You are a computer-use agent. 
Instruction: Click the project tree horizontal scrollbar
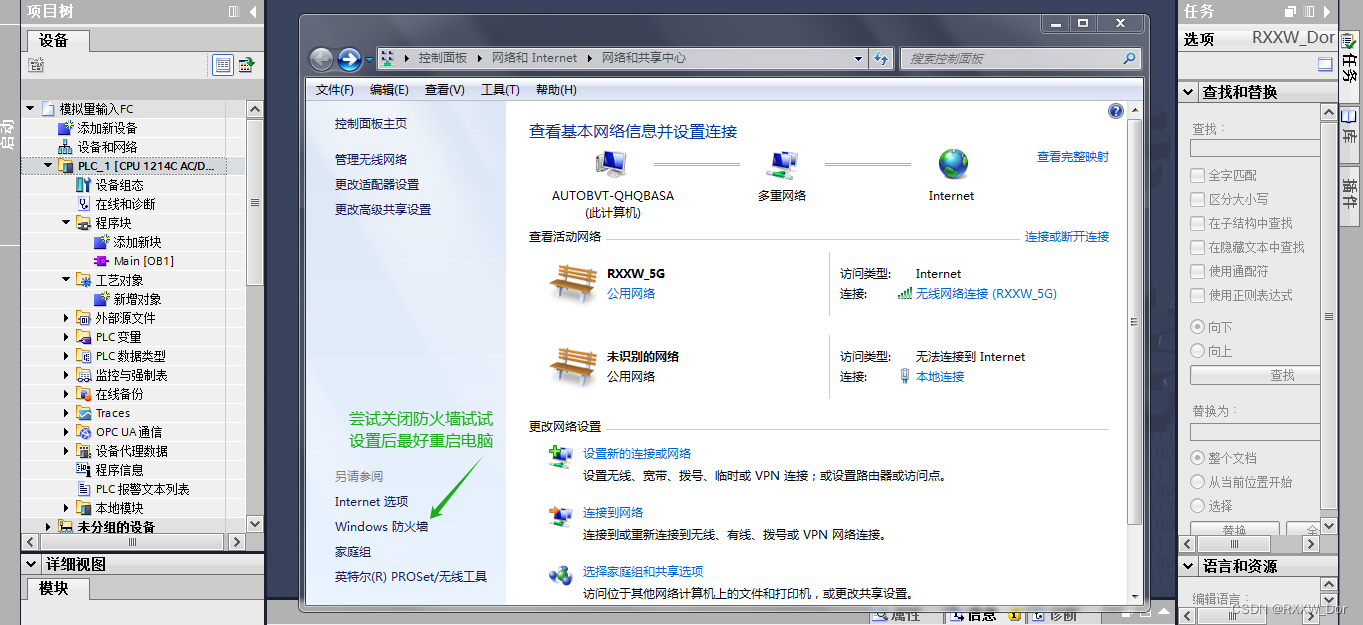[x=132, y=542]
